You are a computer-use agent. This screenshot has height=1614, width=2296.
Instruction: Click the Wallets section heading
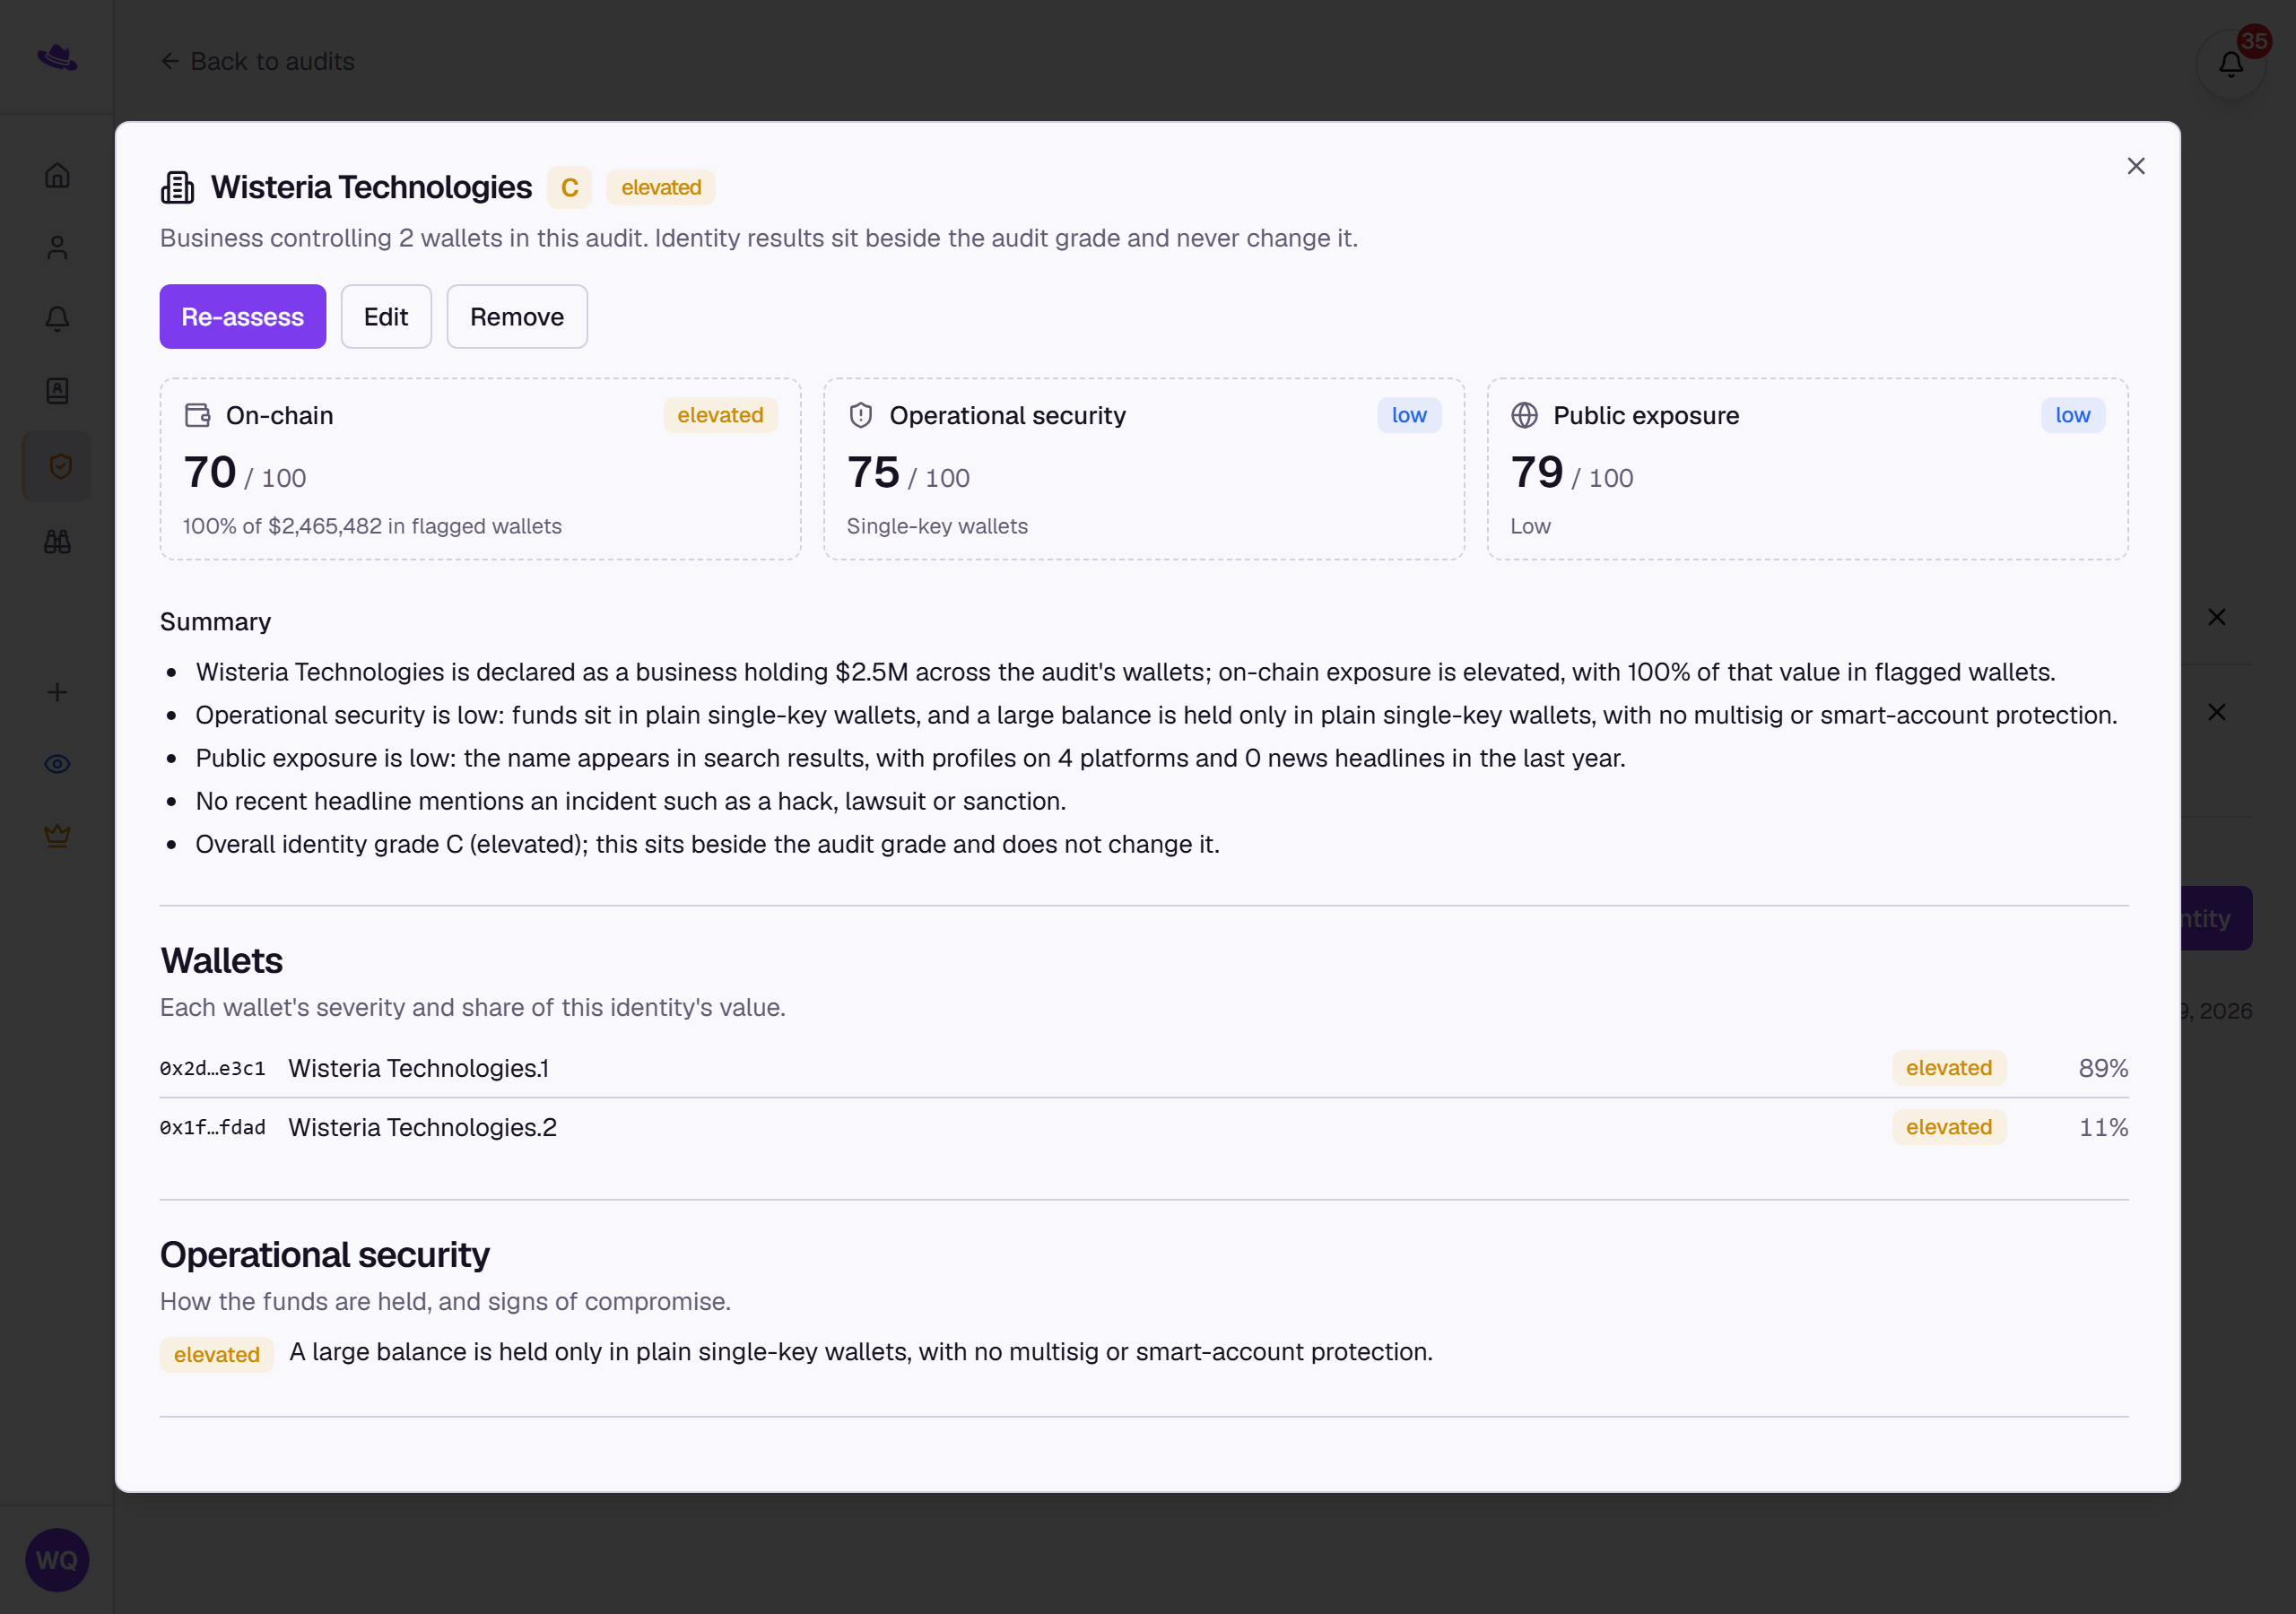pyautogui.click(x=222, y=960)
